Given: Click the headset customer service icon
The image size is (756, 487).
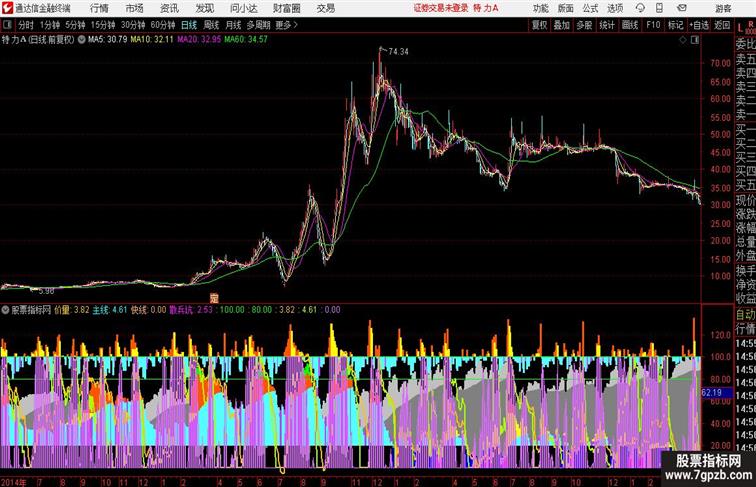Looking at the screenshot, I should (640, 8).
